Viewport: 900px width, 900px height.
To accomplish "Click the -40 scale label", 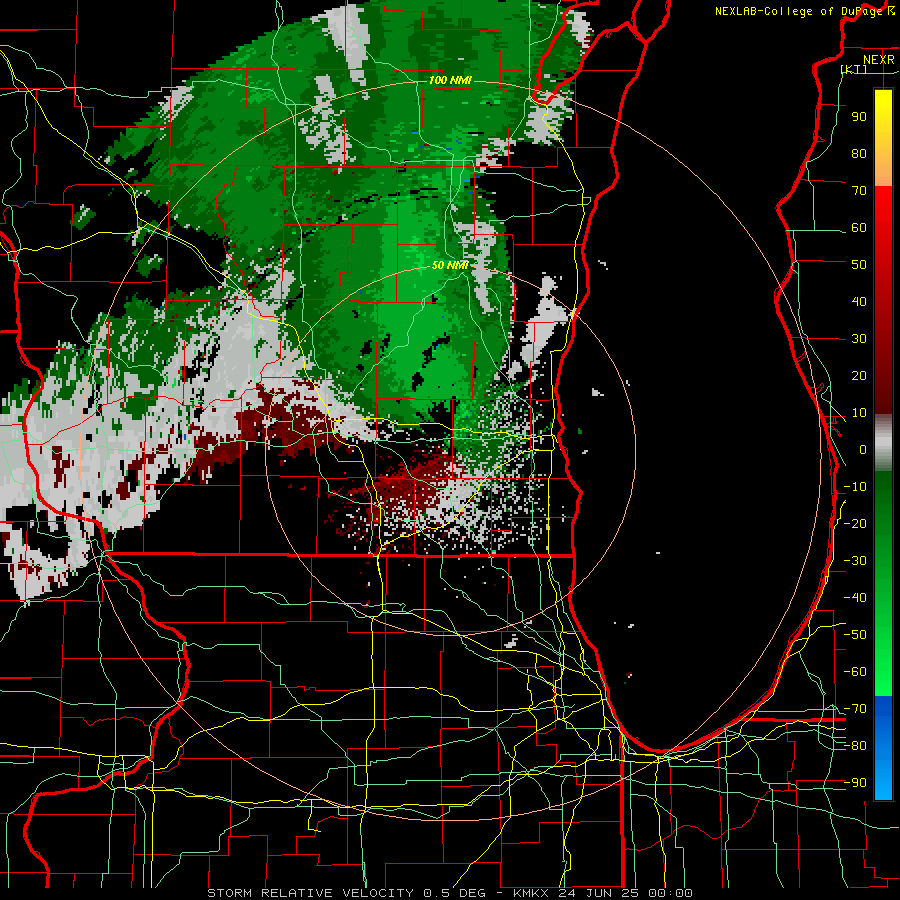I will (855, 598).
